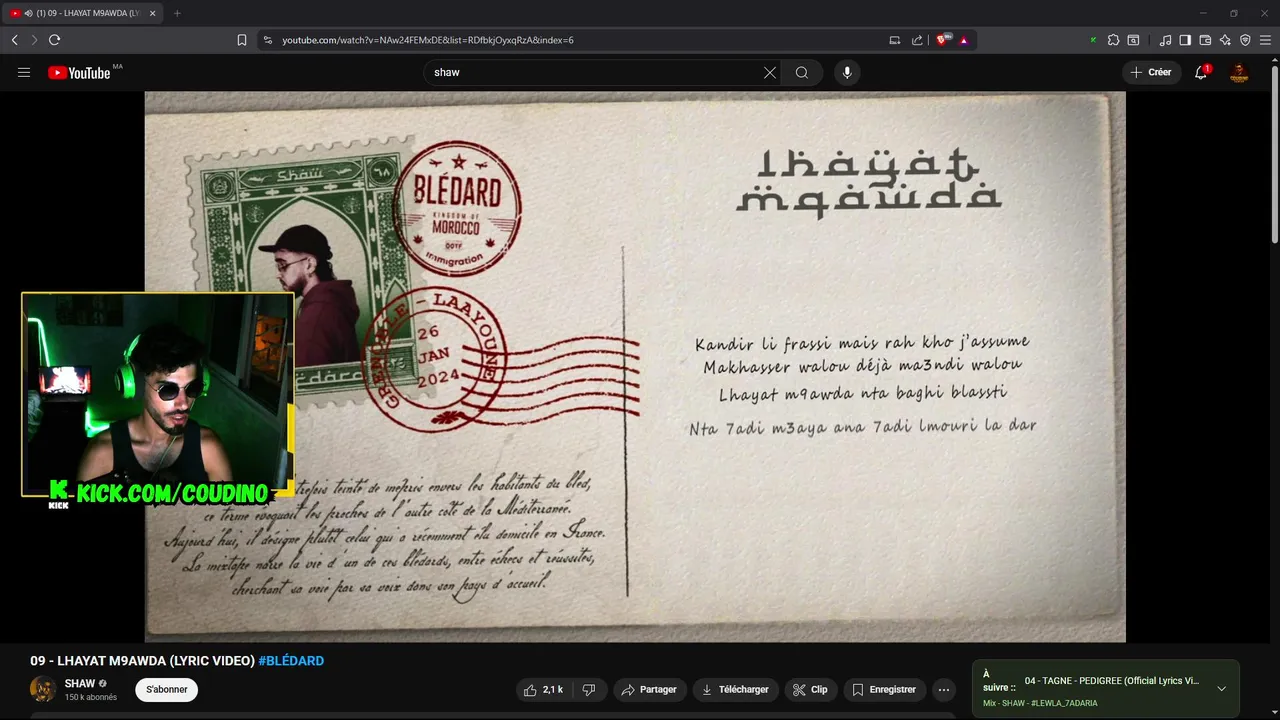The image size is (1280, 720).
Task: Reload the page
Action: pos(54,40)
